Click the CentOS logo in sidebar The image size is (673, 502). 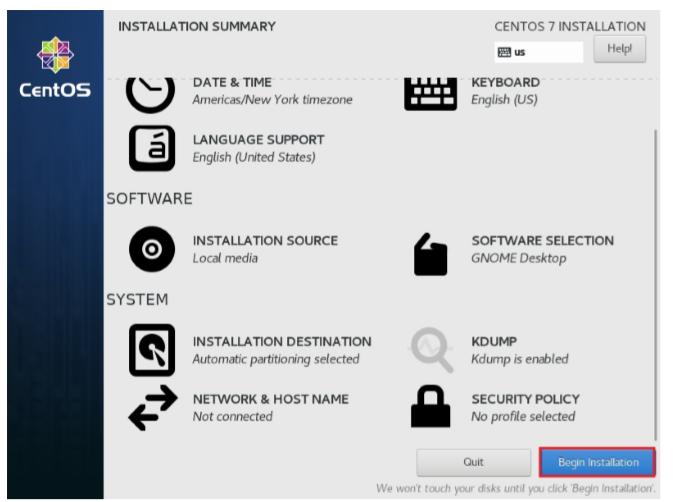coord(55,75)
